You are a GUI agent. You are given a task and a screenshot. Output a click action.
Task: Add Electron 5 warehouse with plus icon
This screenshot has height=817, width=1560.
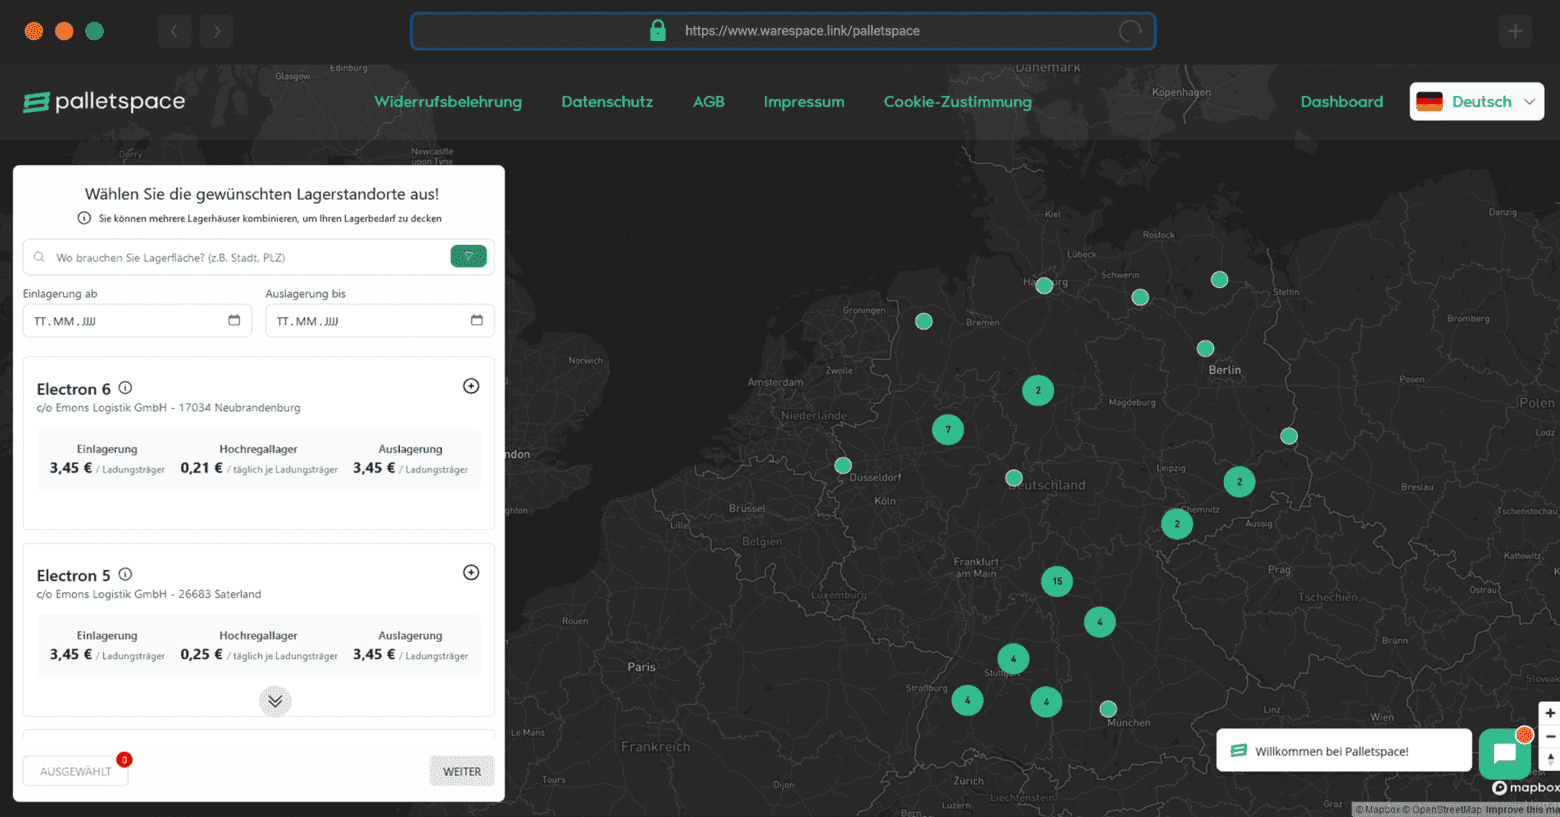(471, 573)
